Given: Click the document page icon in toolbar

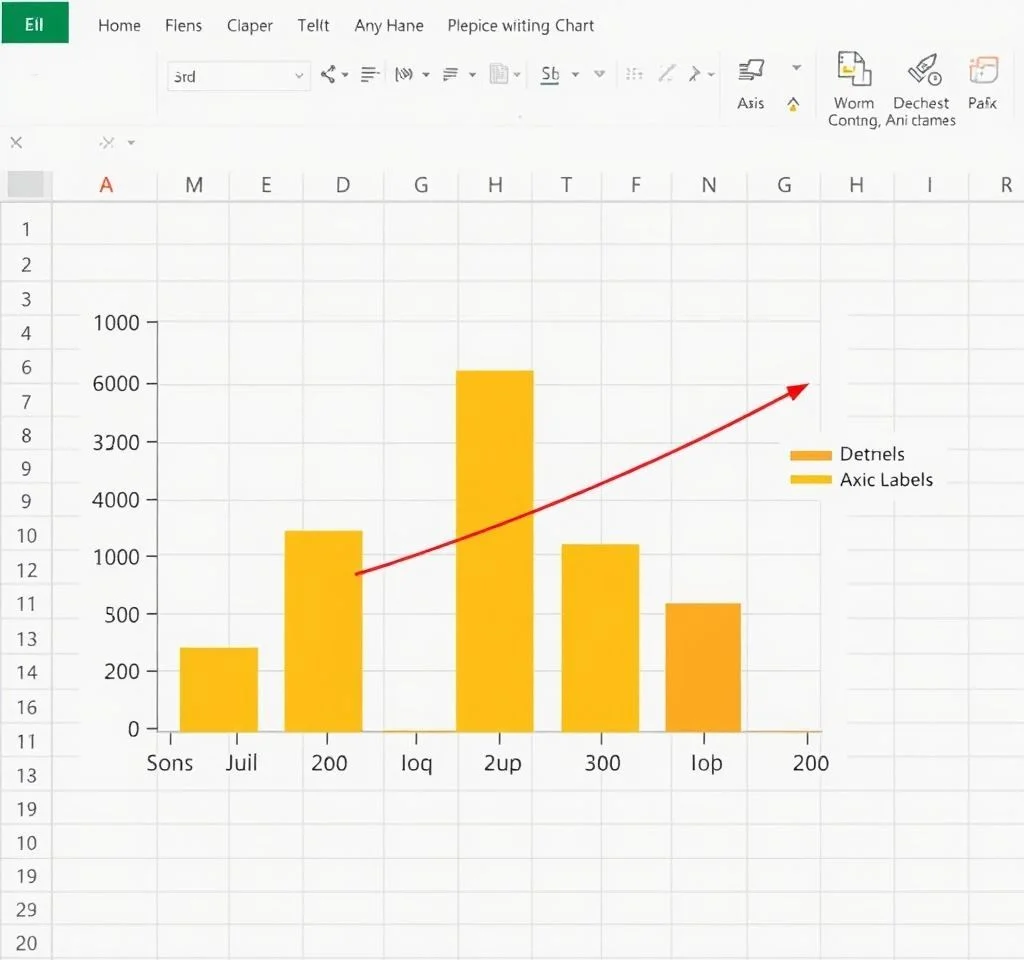Looking at the screenshot, I should (499, 74).
